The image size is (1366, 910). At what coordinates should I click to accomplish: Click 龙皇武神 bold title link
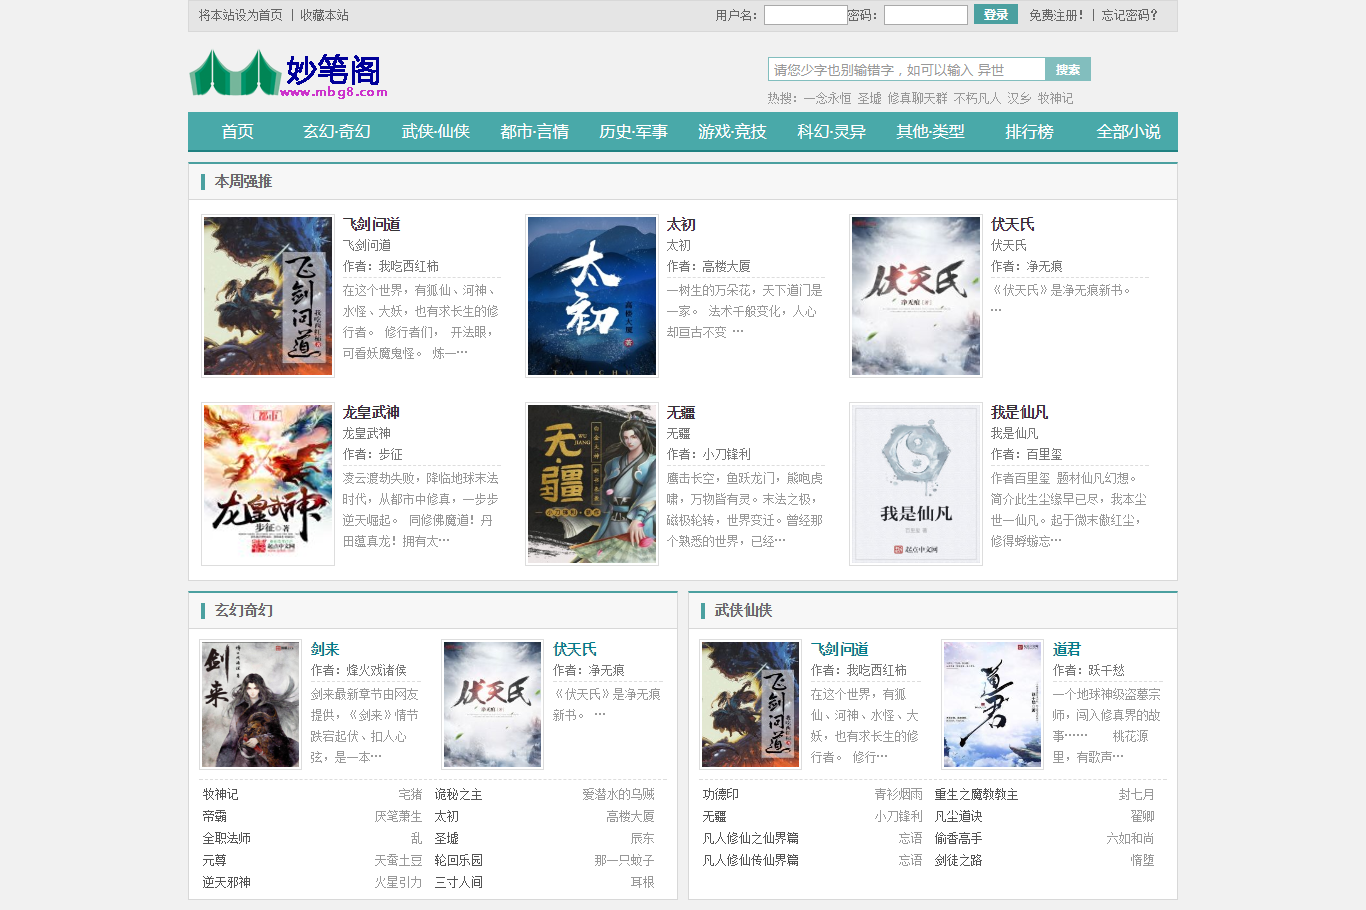(371, 412)
